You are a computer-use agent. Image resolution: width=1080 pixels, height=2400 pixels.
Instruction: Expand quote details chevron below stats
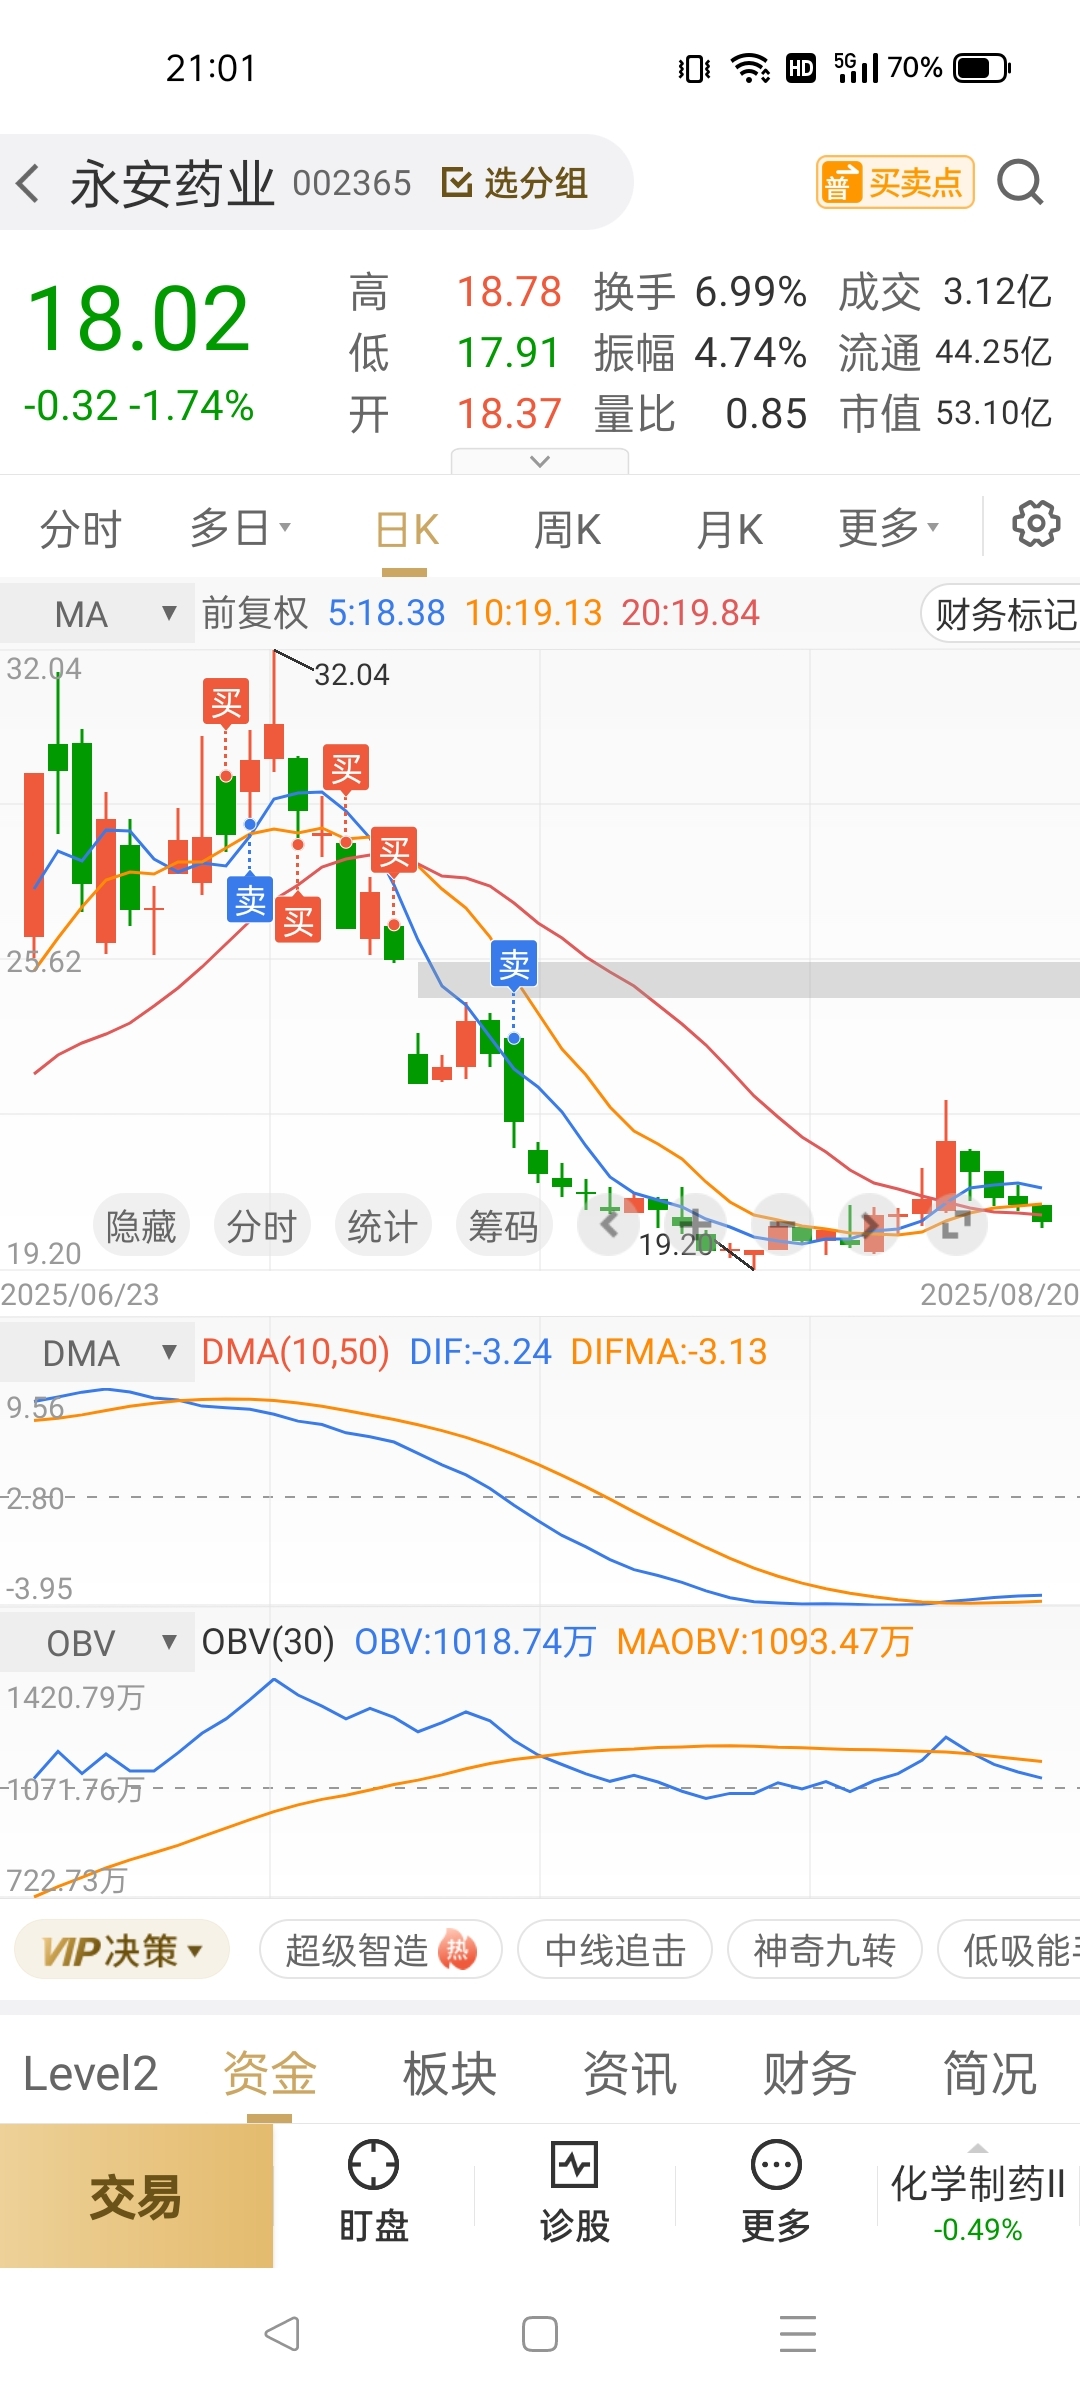pyautogui.click(x=540, y=461)
